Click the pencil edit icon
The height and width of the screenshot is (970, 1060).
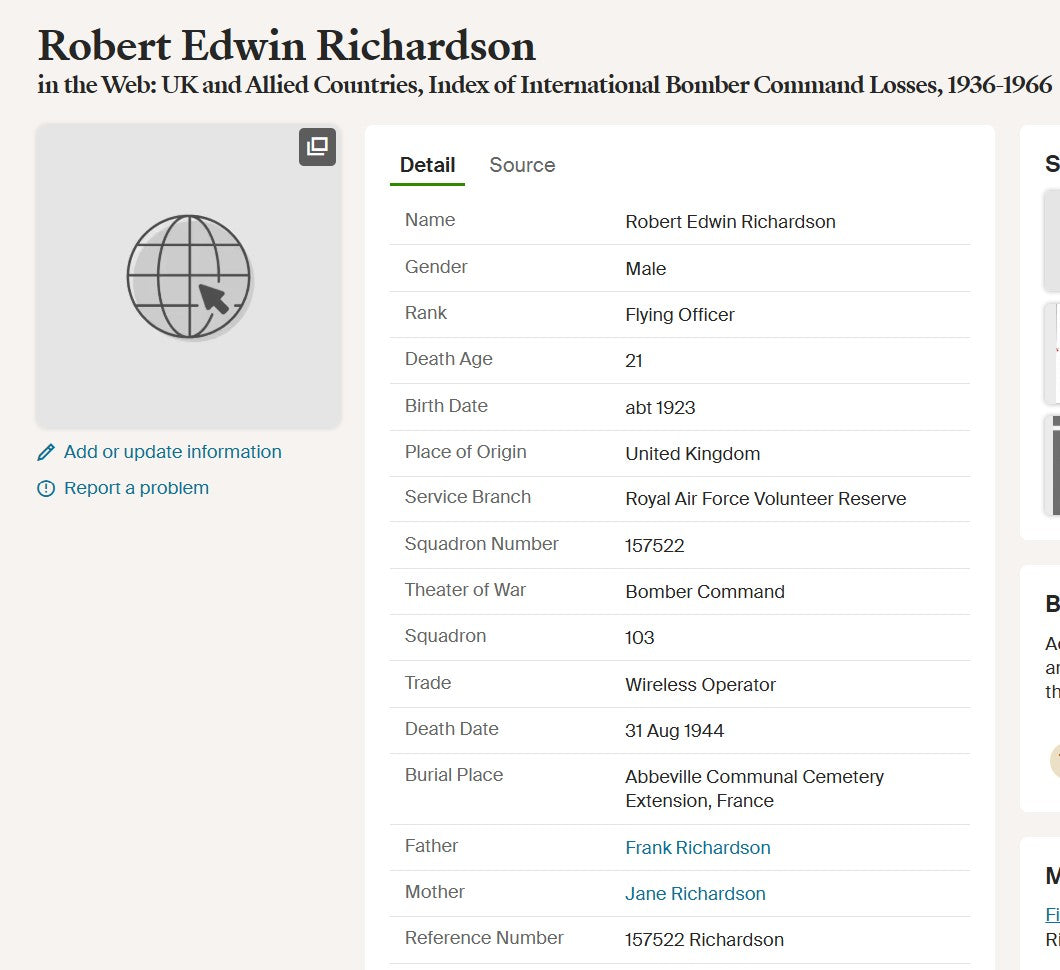46,453
